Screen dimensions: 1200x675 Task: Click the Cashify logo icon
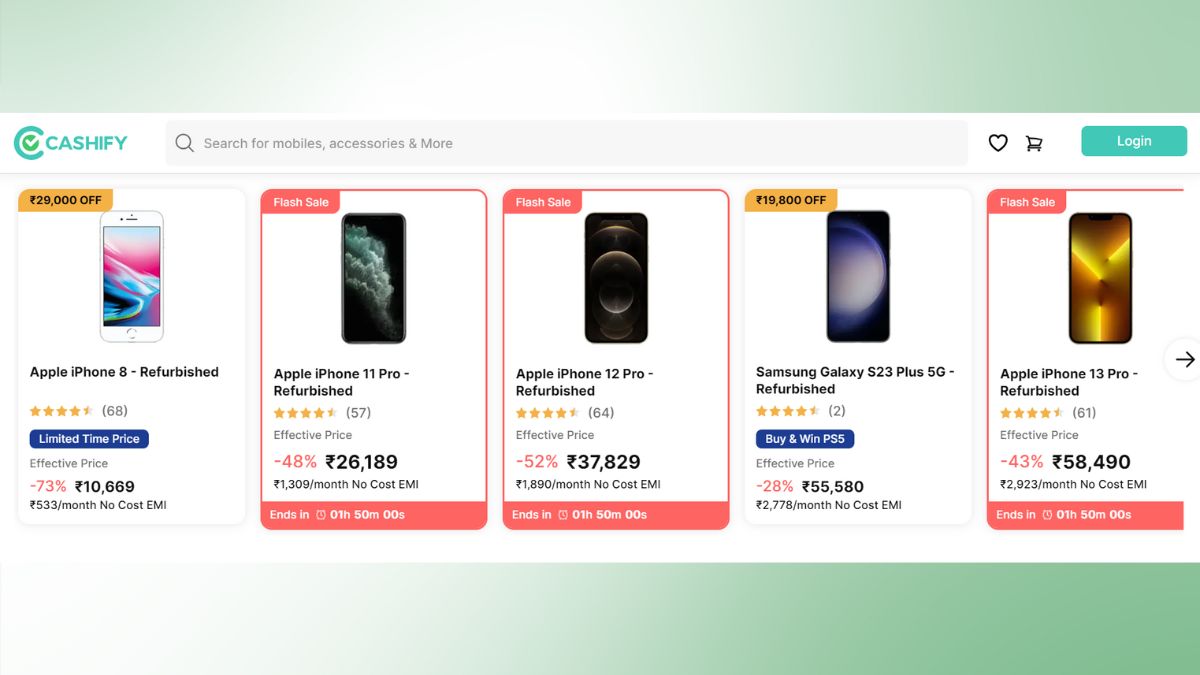[x=28, y=143]
